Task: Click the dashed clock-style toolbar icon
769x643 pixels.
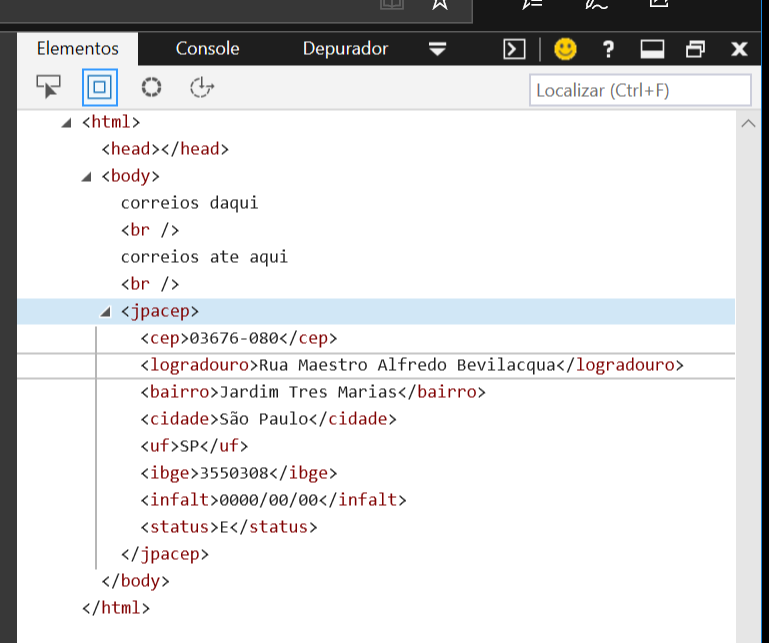Action: tap(202, 87)
